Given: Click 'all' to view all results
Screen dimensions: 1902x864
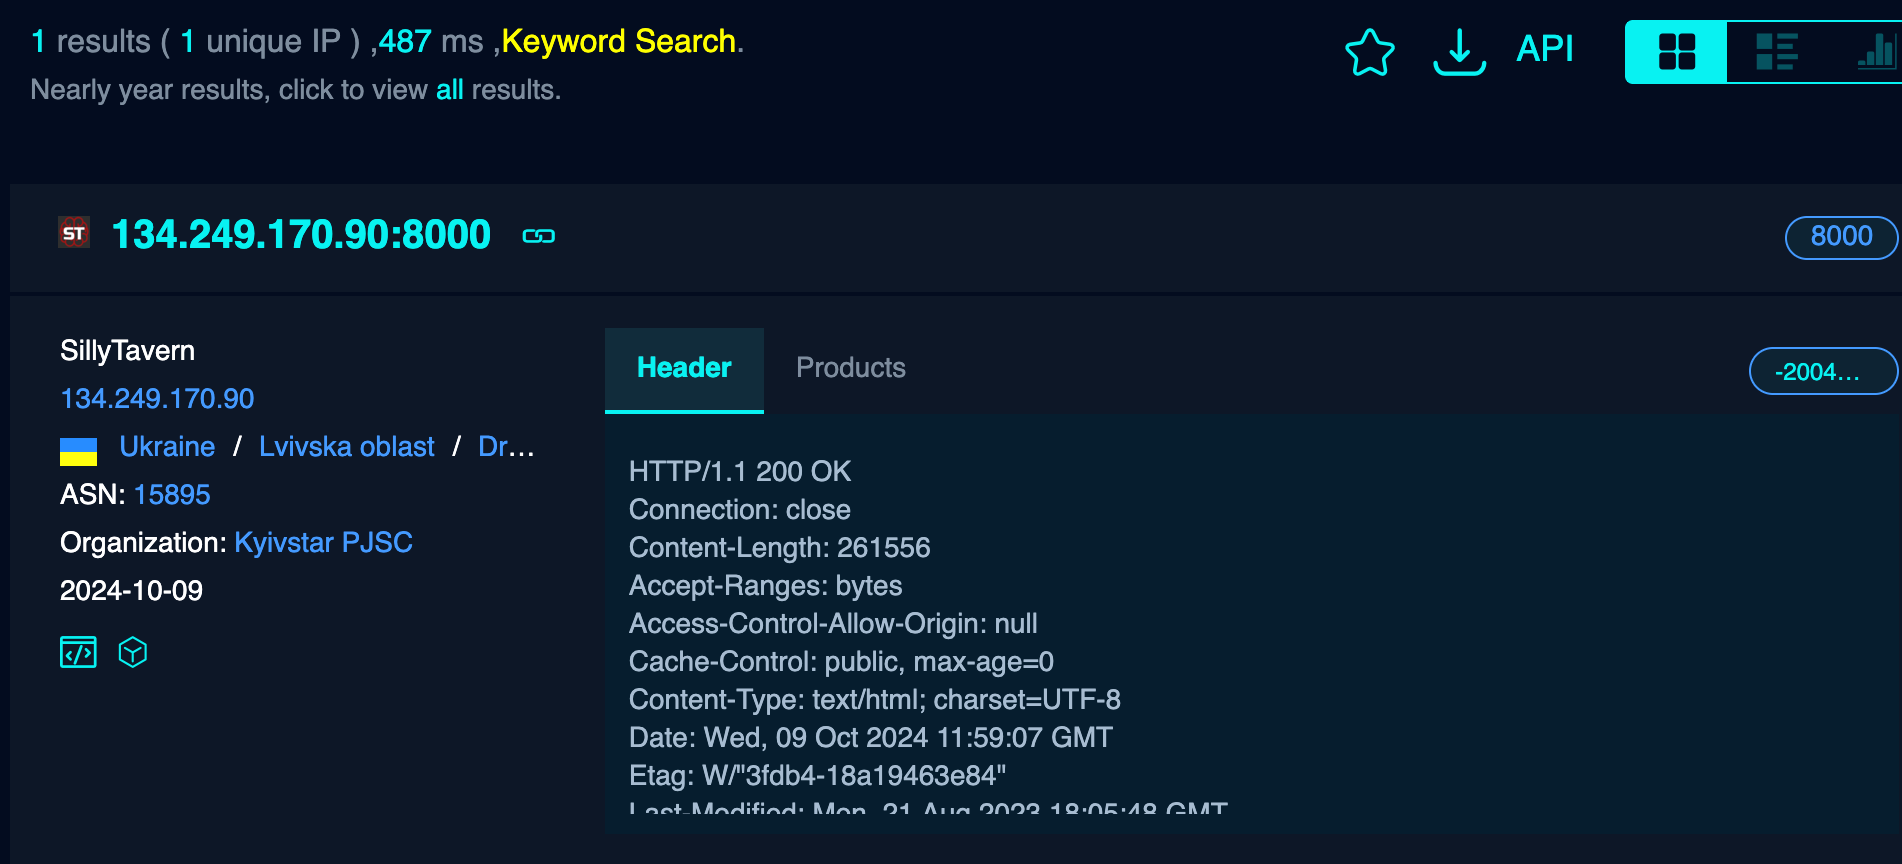Looking at the screenshot, I should [x=449, y=90].
